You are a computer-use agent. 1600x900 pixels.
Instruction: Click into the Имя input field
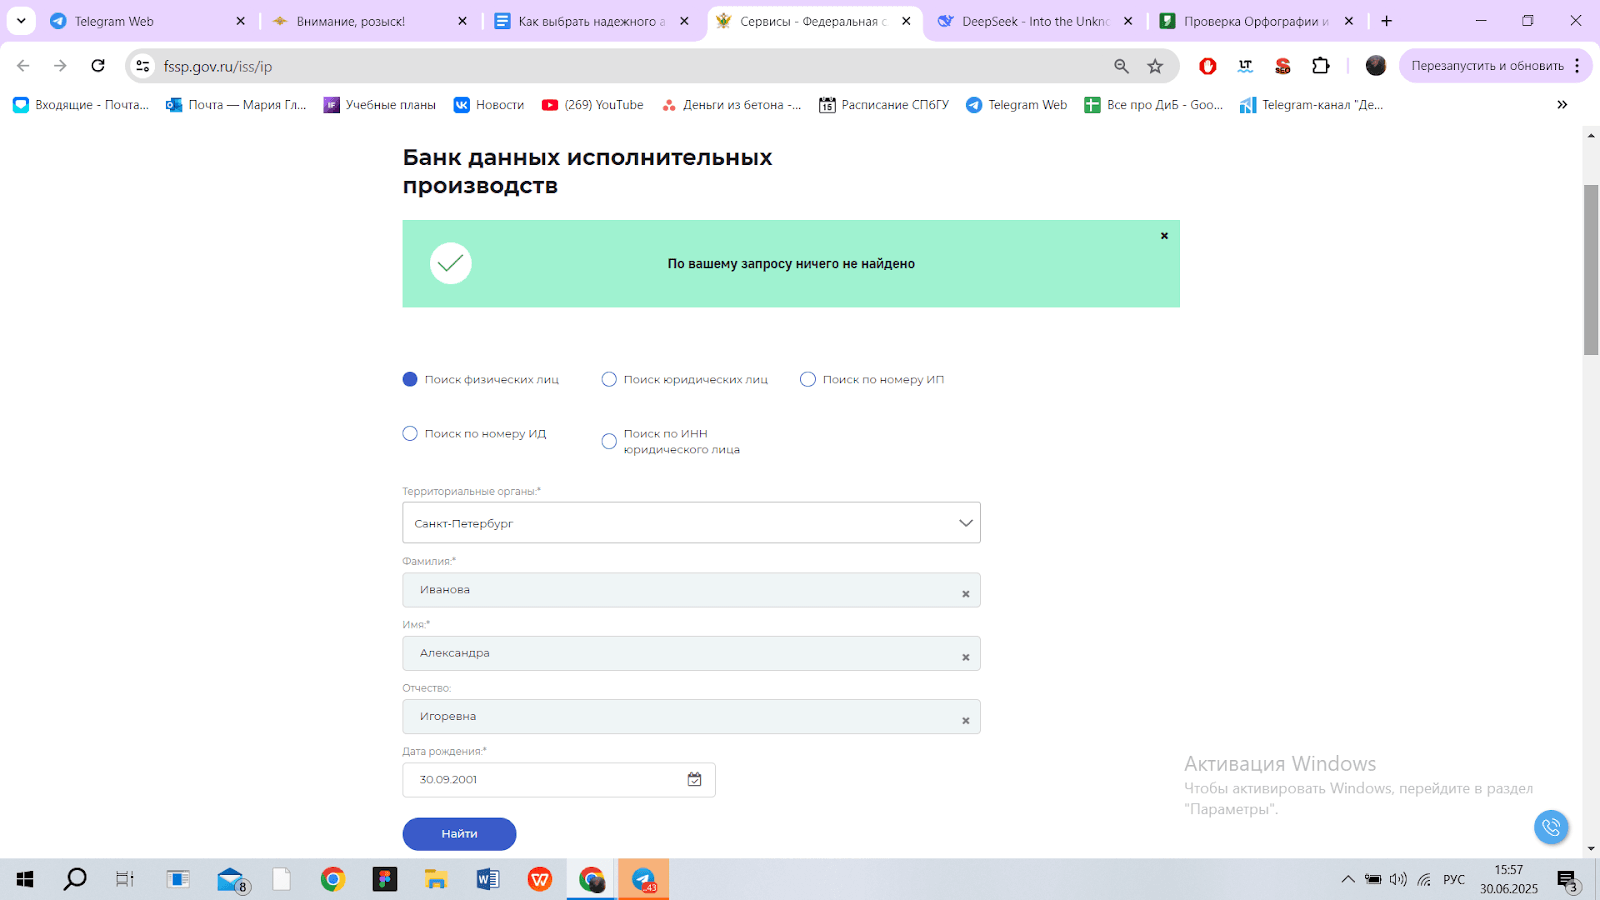pyautogui.click(x=680, y=654)
